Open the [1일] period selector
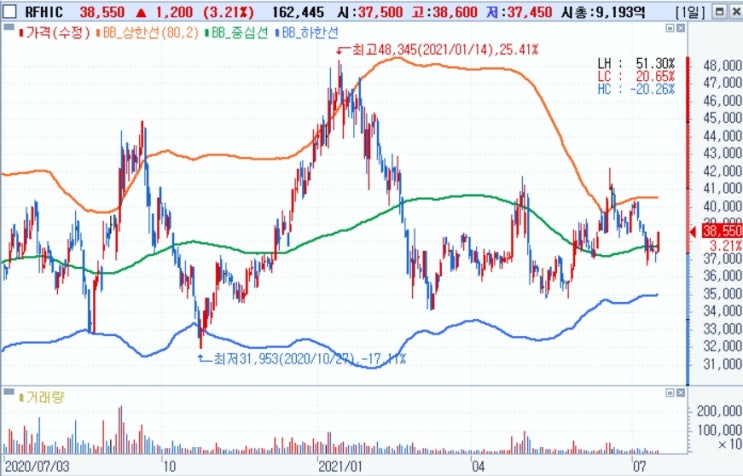 coord(690,12)
